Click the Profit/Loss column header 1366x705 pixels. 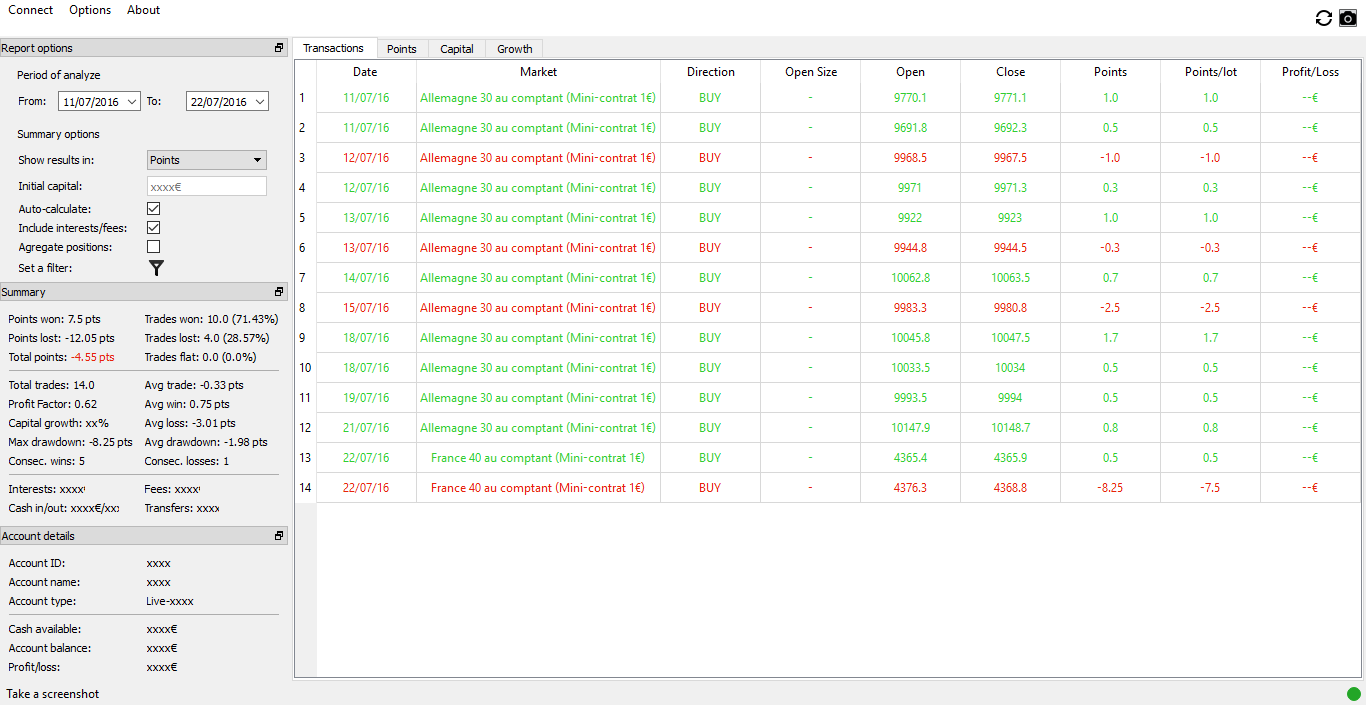(x=1311, y=72)
